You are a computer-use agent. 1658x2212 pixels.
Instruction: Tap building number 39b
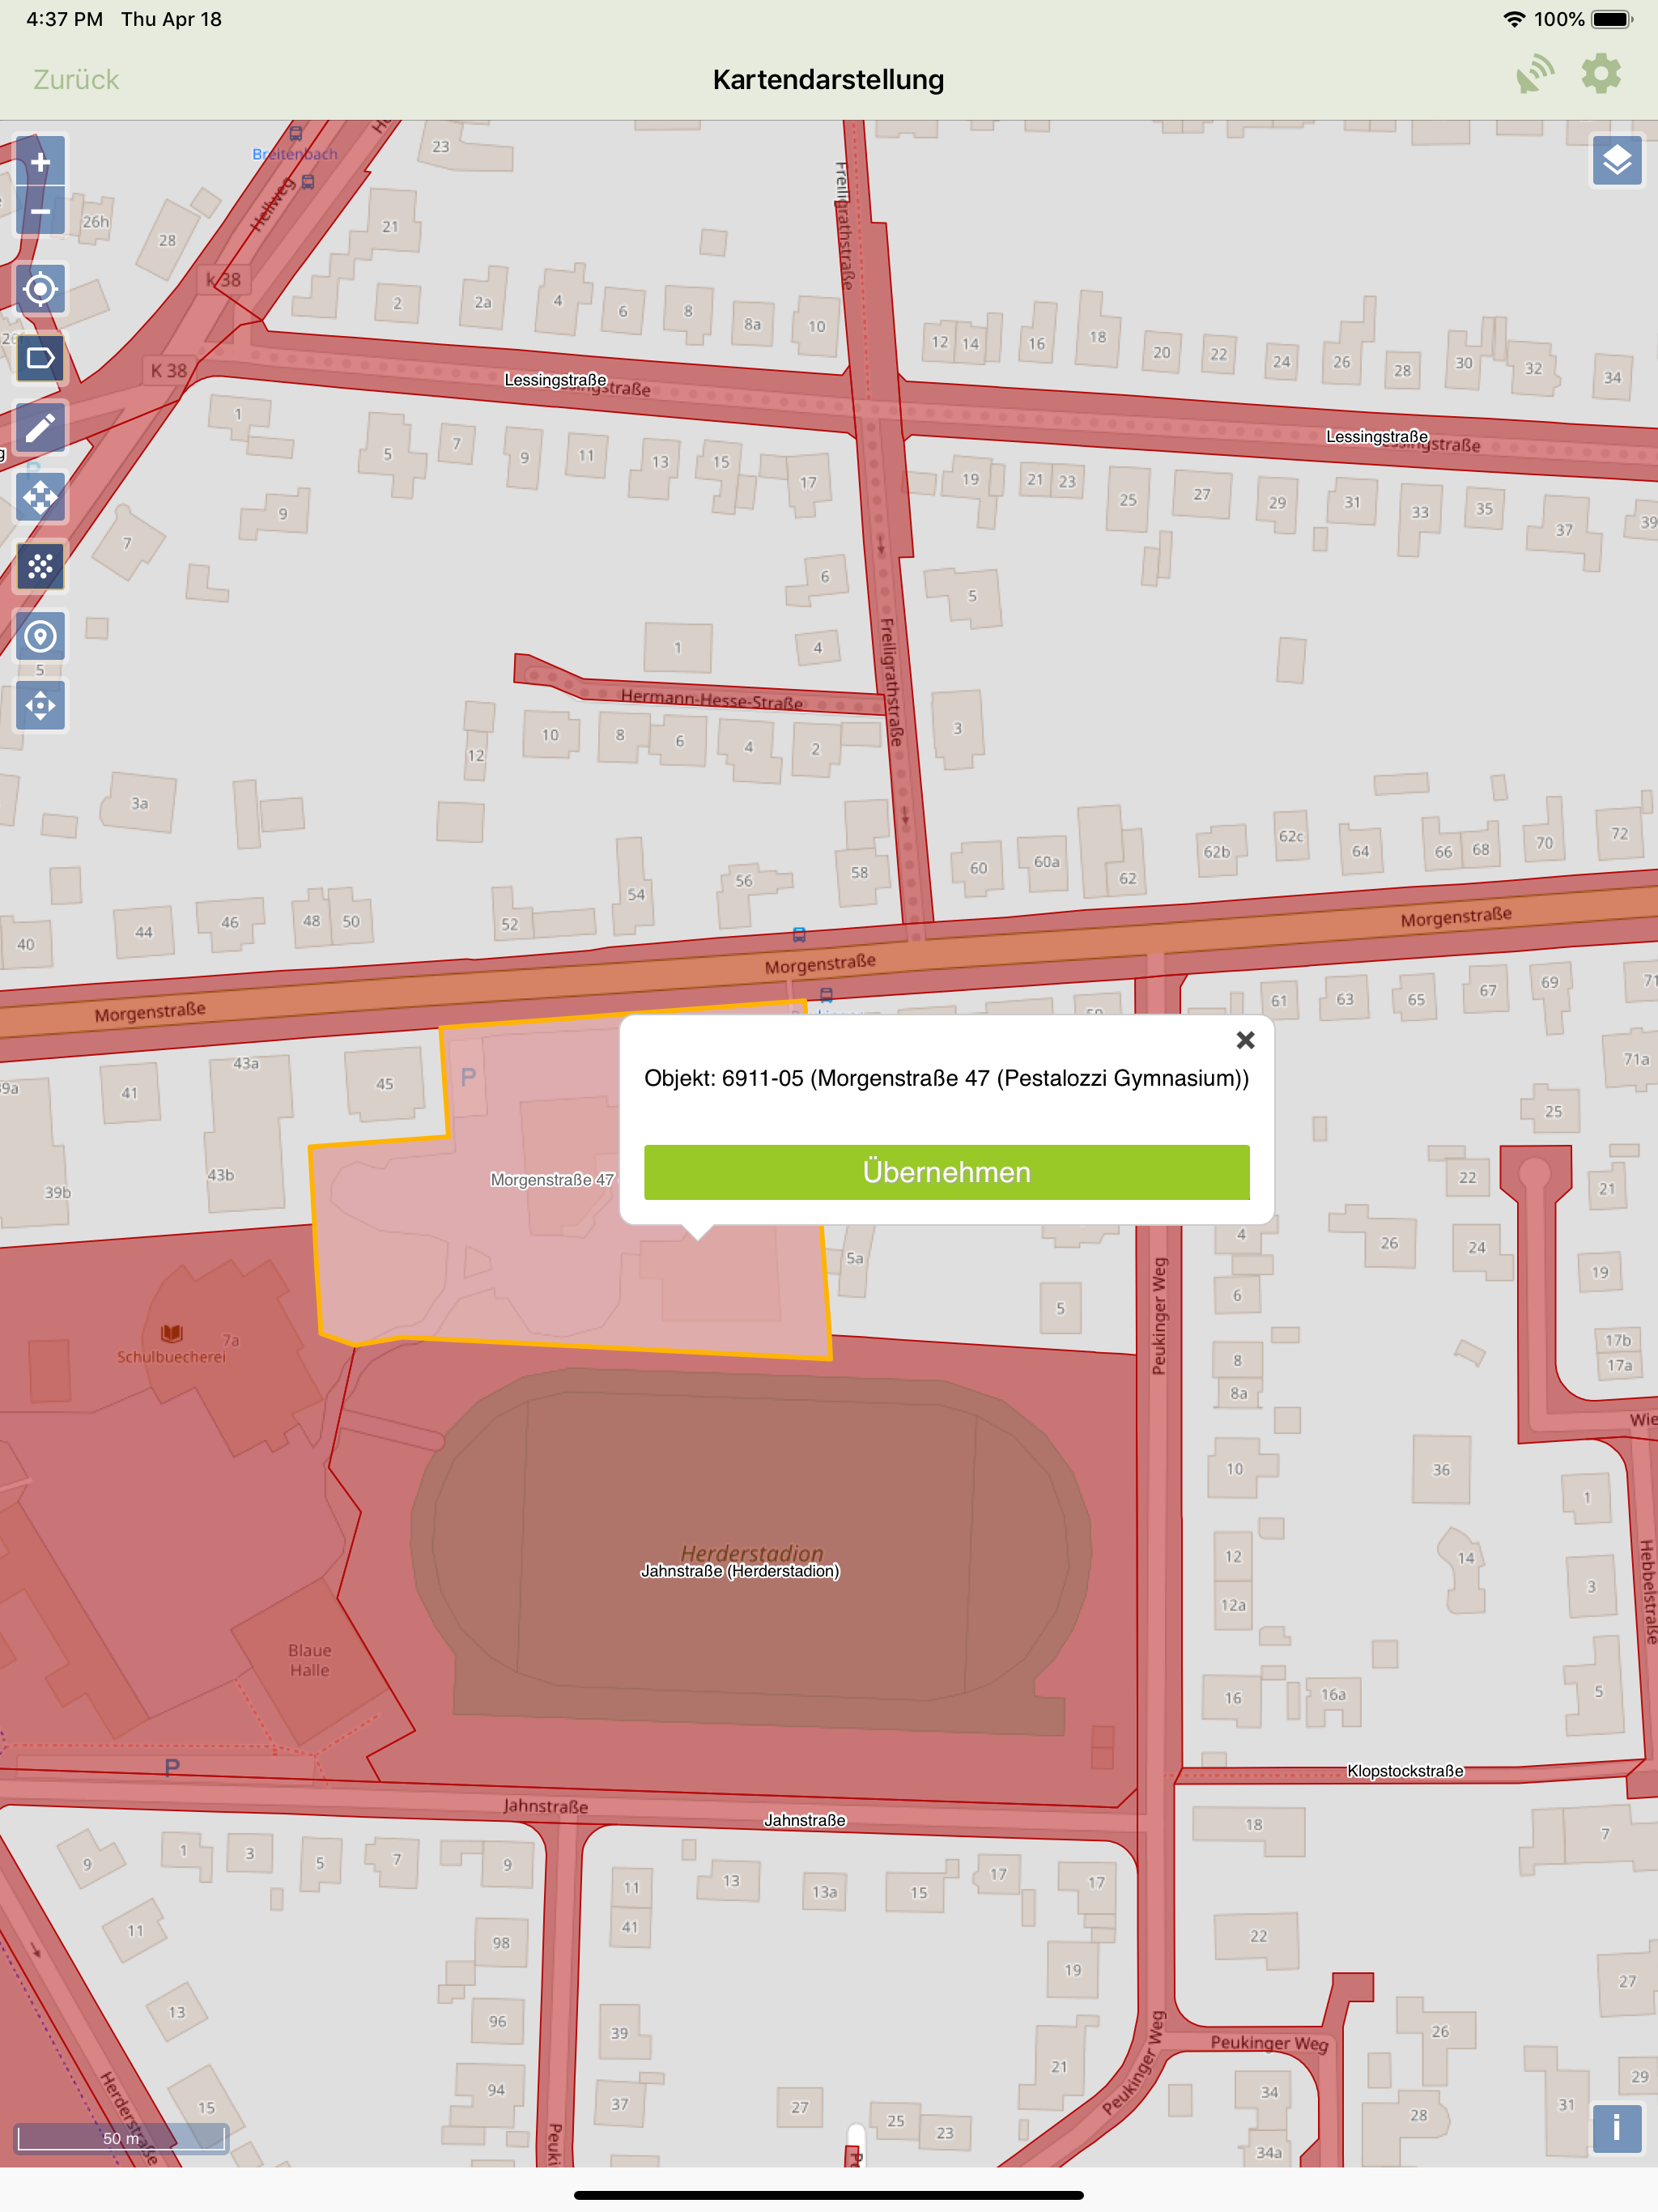tap(58, 1192)
